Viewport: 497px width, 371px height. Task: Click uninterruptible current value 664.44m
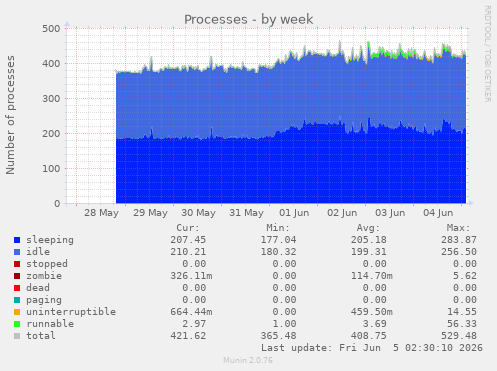click(191, 312)
